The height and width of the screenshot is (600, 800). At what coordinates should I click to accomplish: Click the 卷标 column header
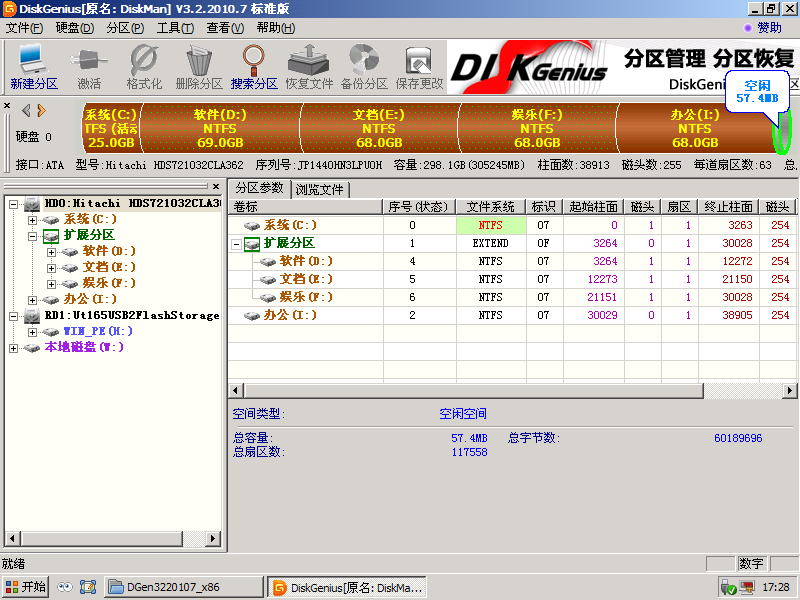(x=306, y=207)
